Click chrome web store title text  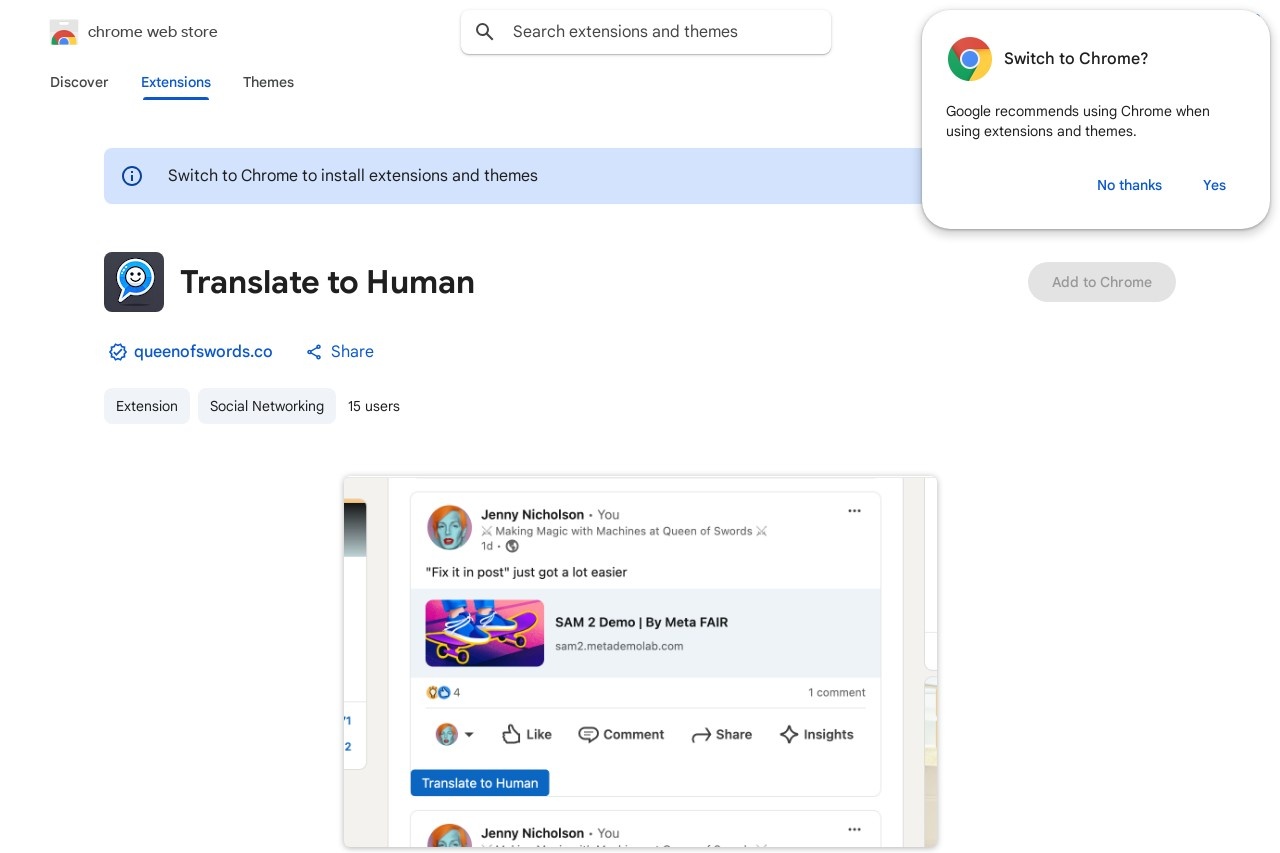tap(153, 32)
